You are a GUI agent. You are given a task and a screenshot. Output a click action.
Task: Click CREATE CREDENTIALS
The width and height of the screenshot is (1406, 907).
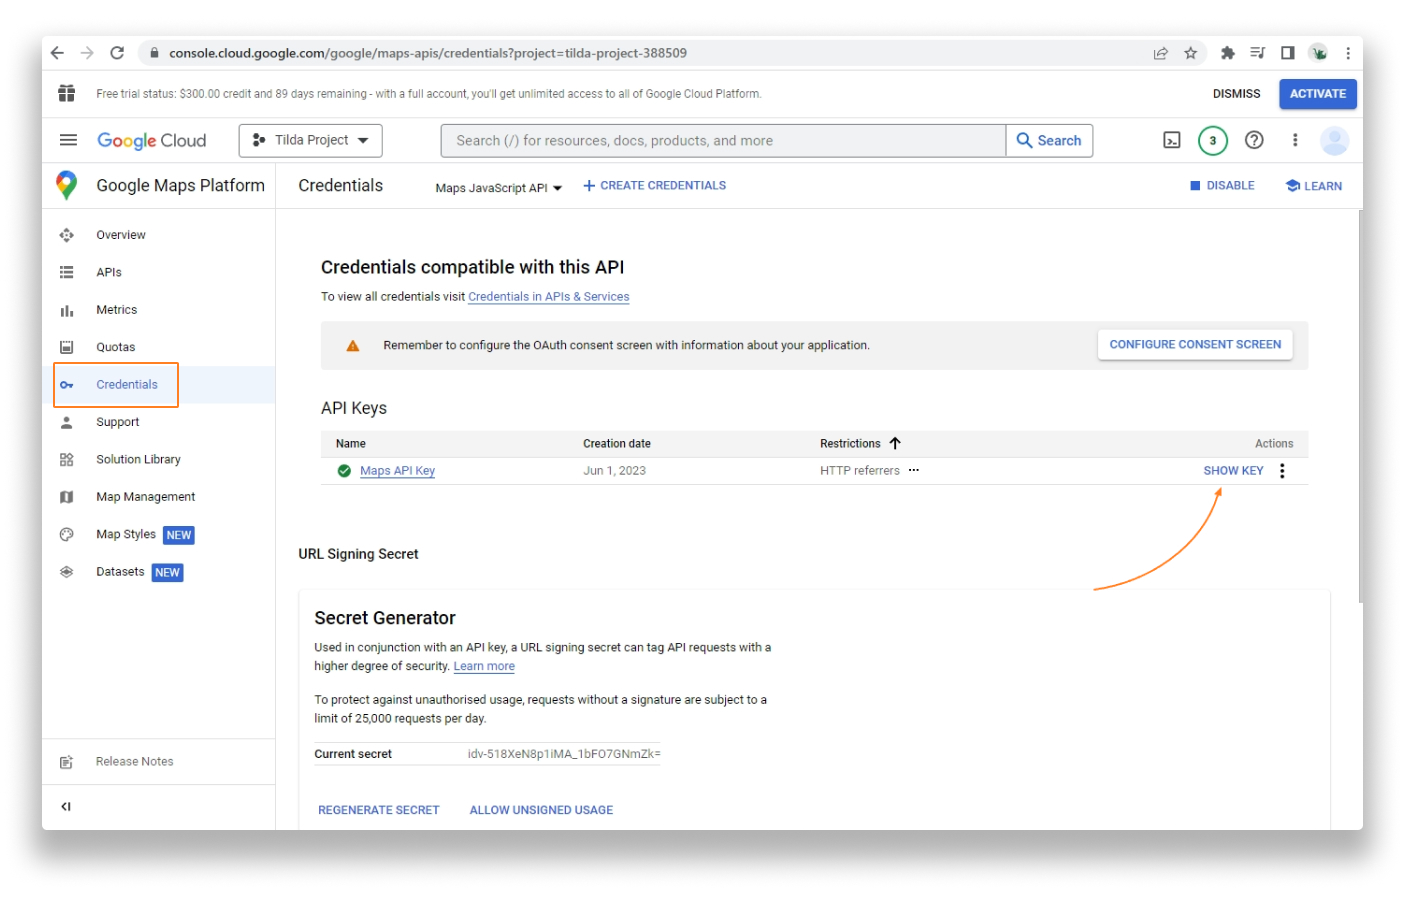pyautogui.click(x=655, y=186)
